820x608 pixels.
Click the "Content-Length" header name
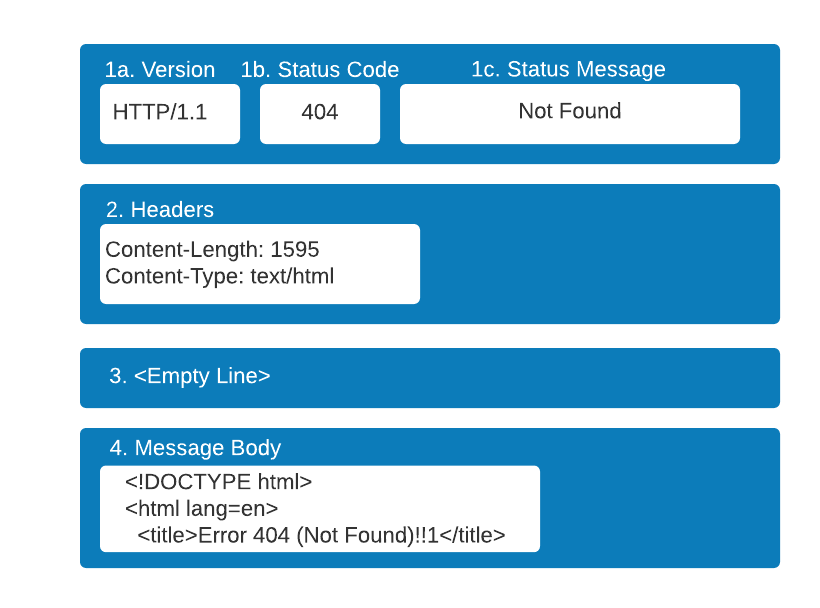click(182, 250)
